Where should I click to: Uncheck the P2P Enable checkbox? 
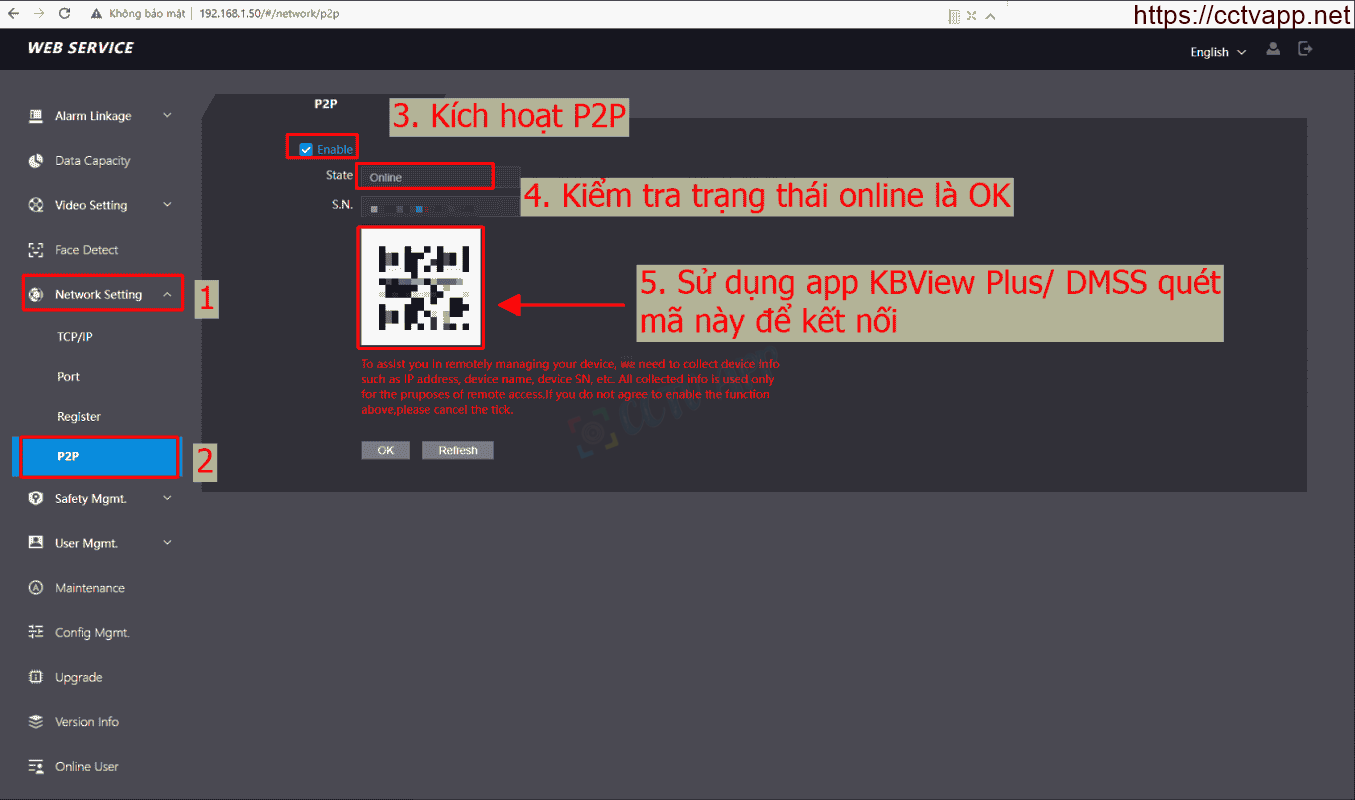tap(306, 149)
